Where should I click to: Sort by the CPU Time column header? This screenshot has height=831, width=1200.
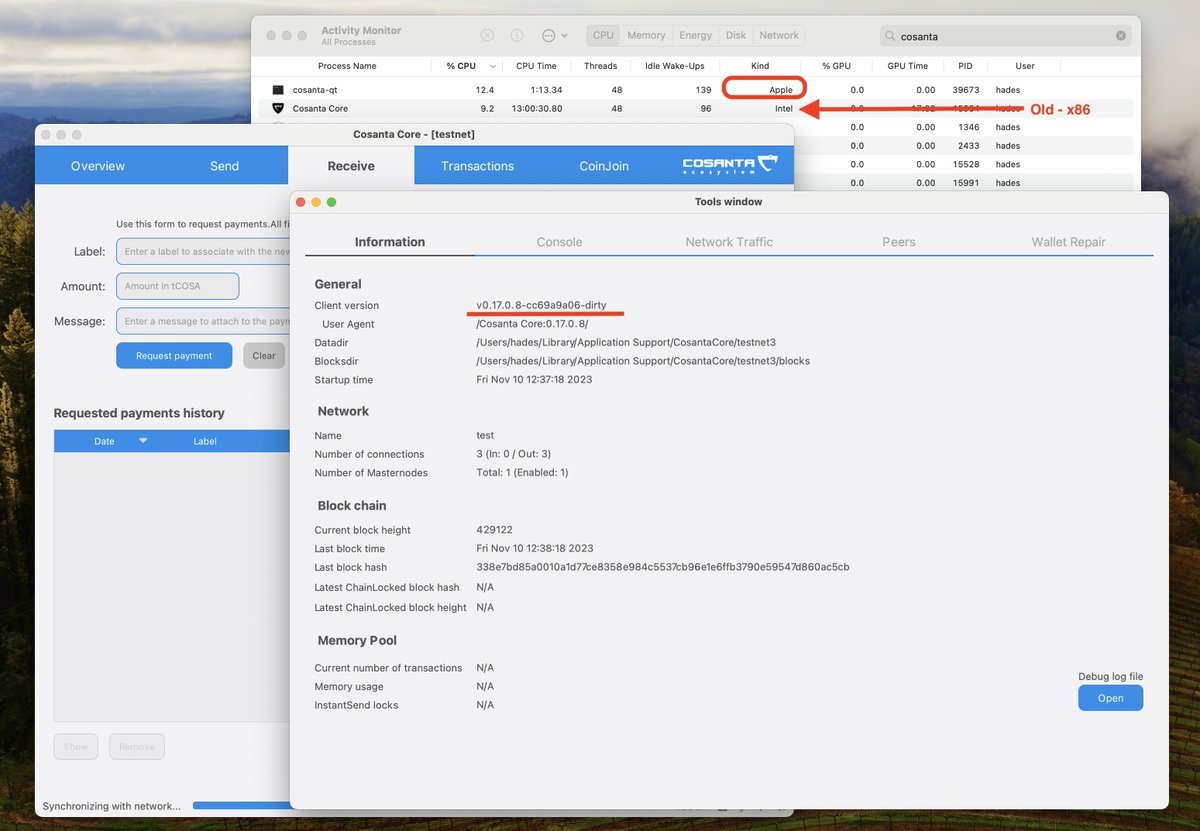[536, 66]
